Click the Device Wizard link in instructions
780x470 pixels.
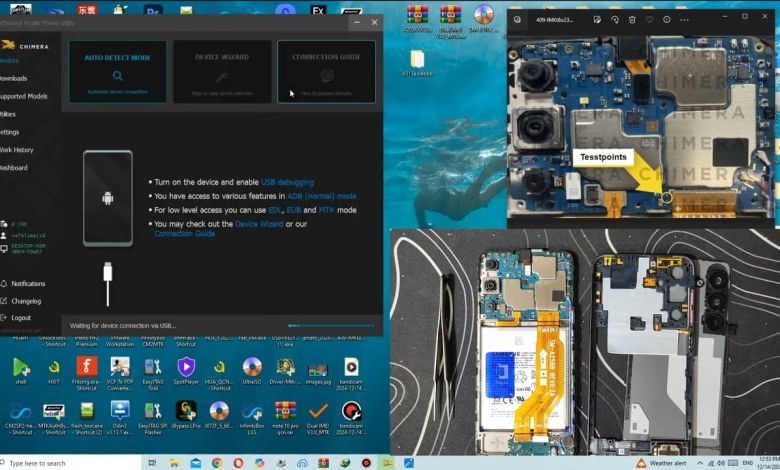[259, 224]
